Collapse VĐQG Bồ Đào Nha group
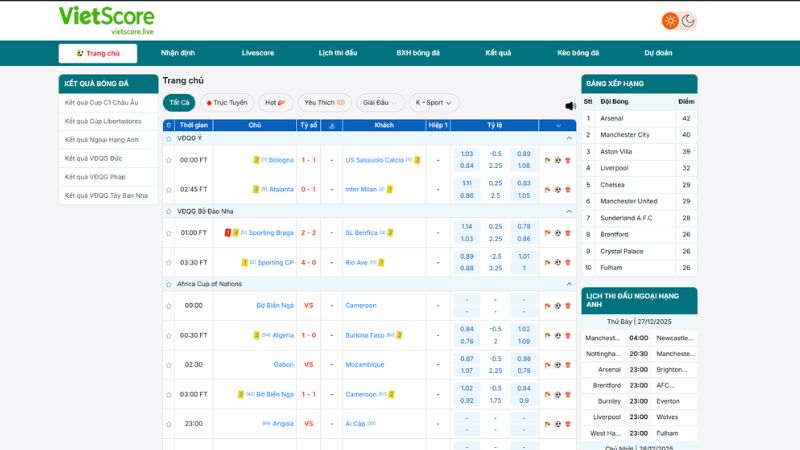 (x=569, y=211)
